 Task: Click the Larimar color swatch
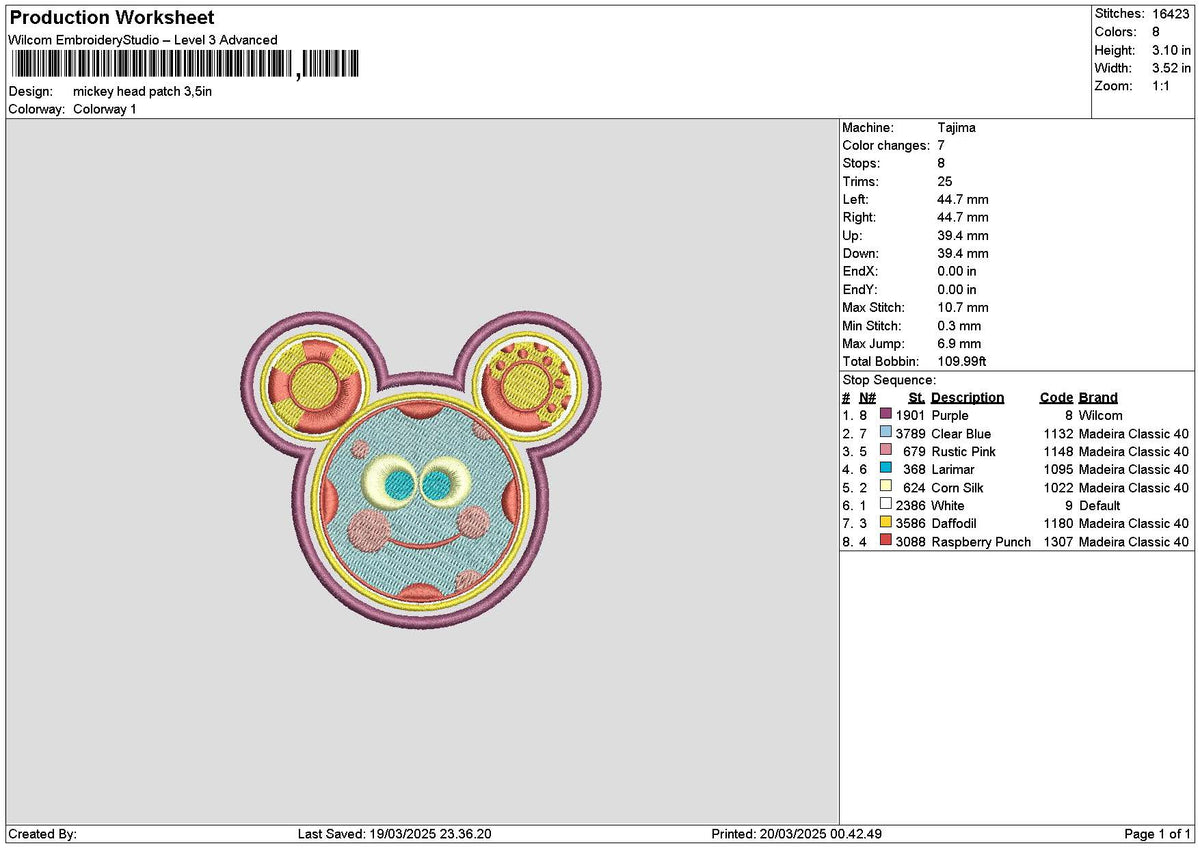point(885,469)
